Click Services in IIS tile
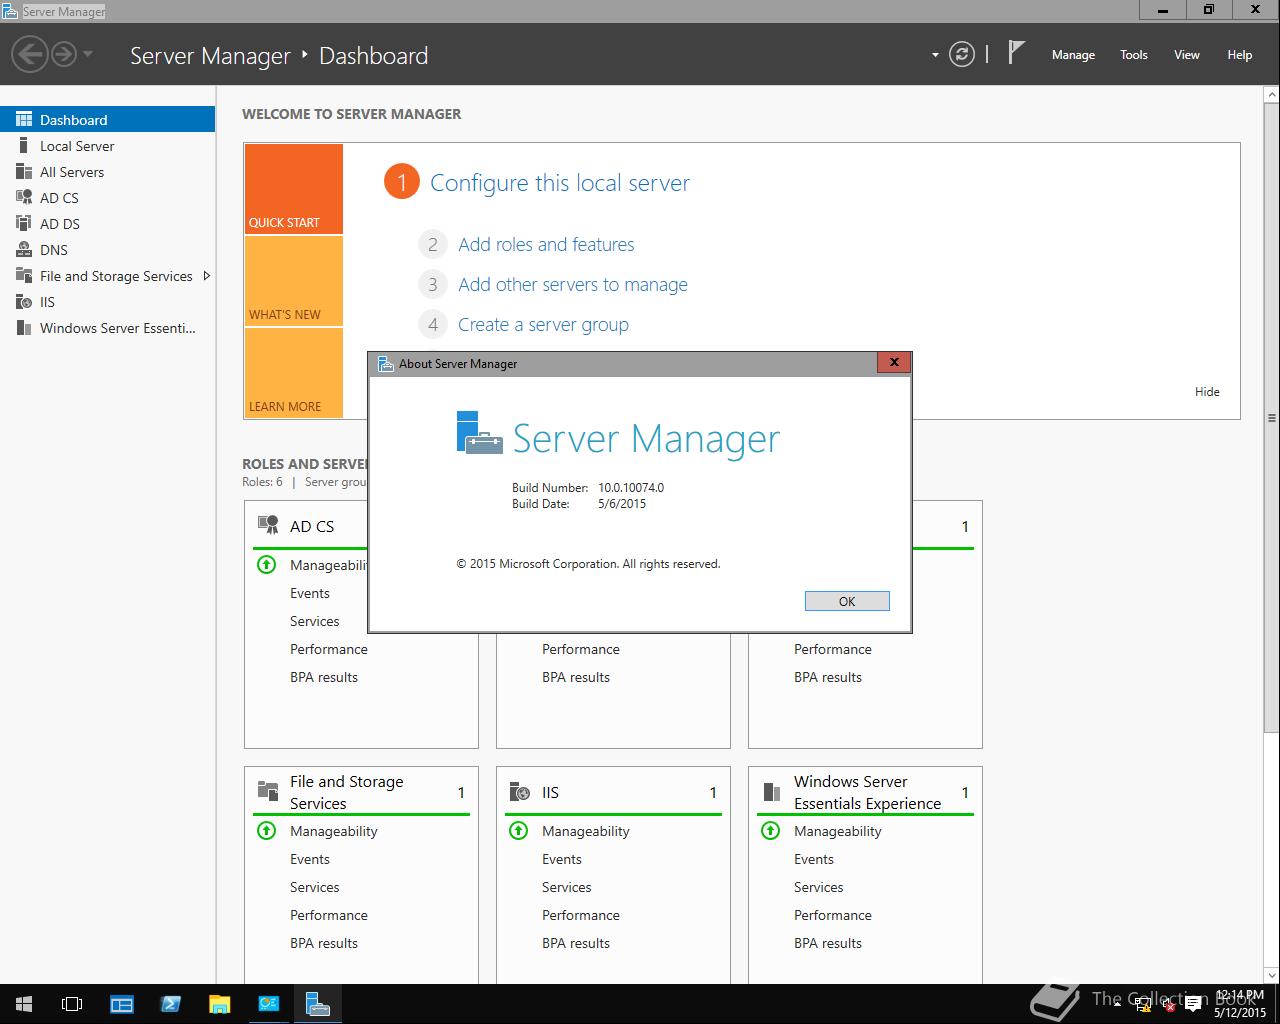Screen dimensions: 1280x1024 (567, 887)
